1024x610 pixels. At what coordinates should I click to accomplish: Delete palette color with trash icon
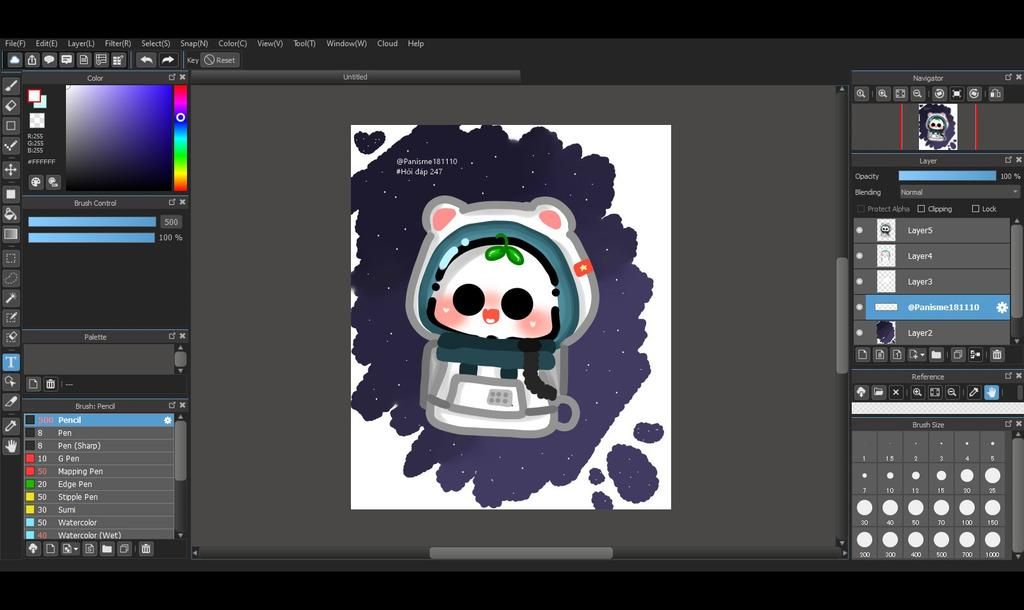pos(50,384)
